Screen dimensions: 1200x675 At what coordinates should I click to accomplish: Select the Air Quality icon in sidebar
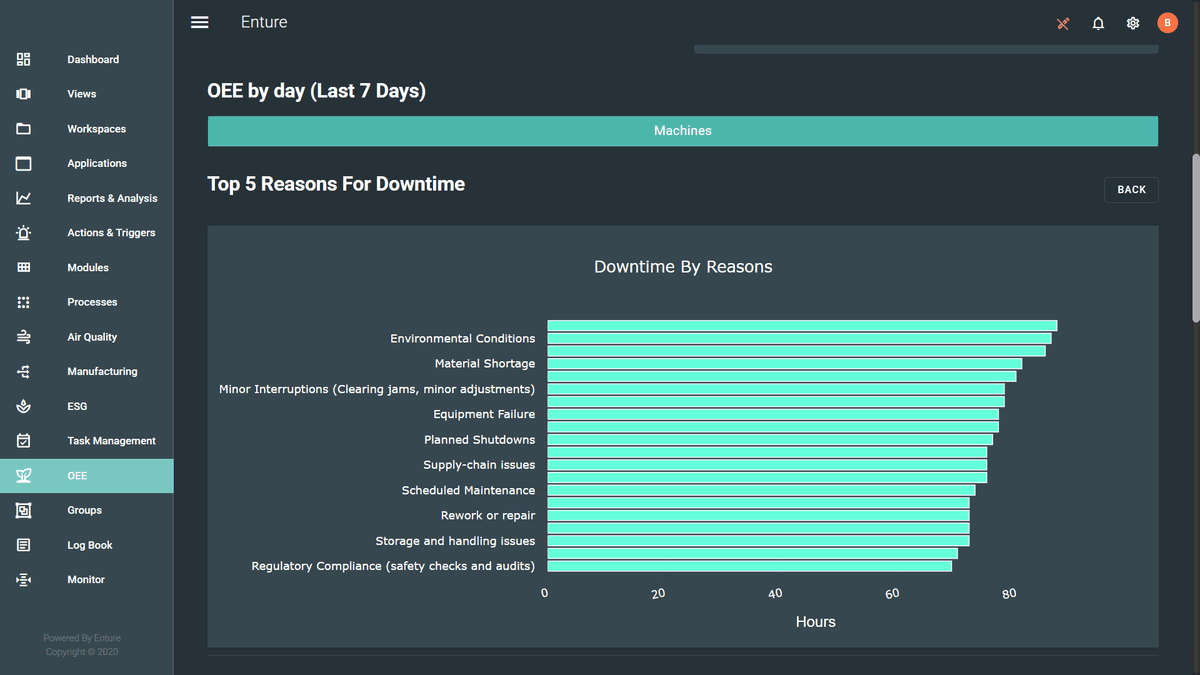click(x=23, y=336)
